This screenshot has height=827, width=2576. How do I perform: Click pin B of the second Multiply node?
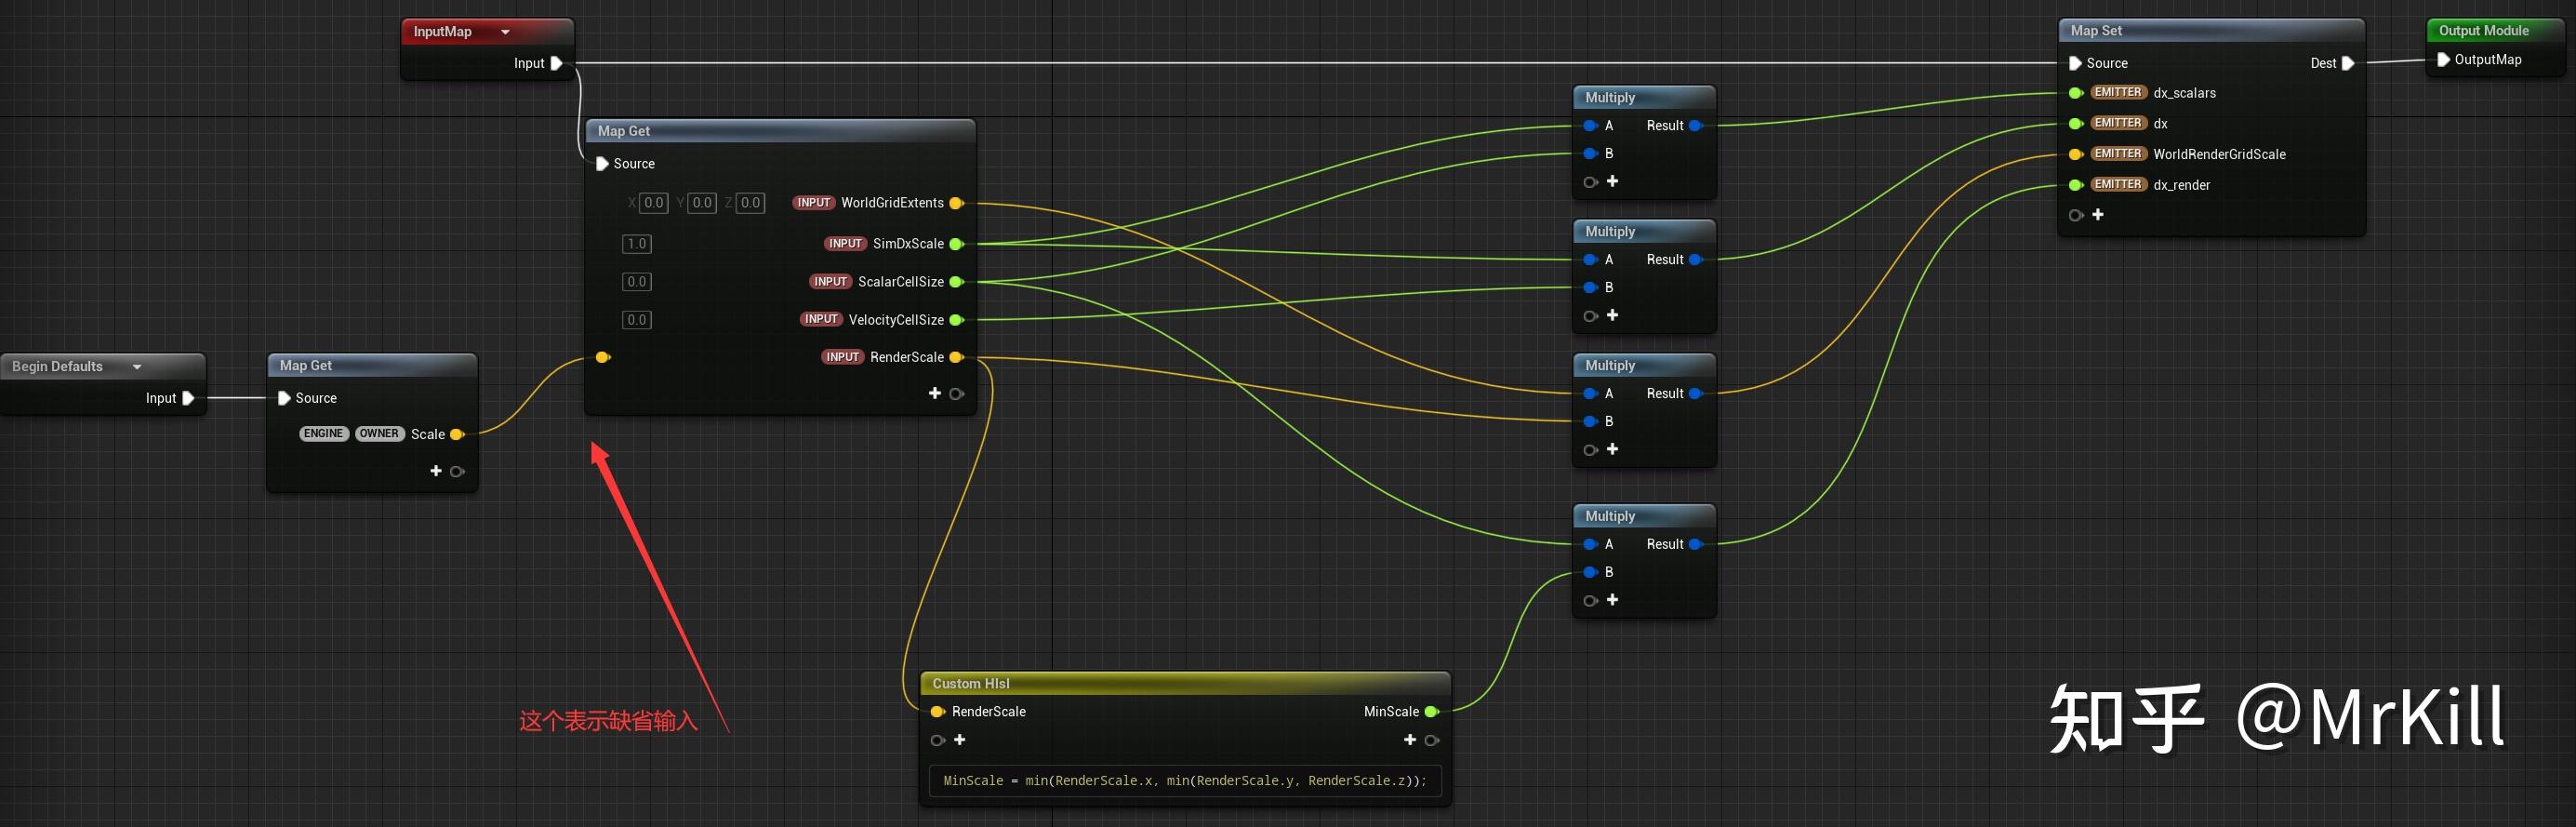click(x=1590, y=288)
